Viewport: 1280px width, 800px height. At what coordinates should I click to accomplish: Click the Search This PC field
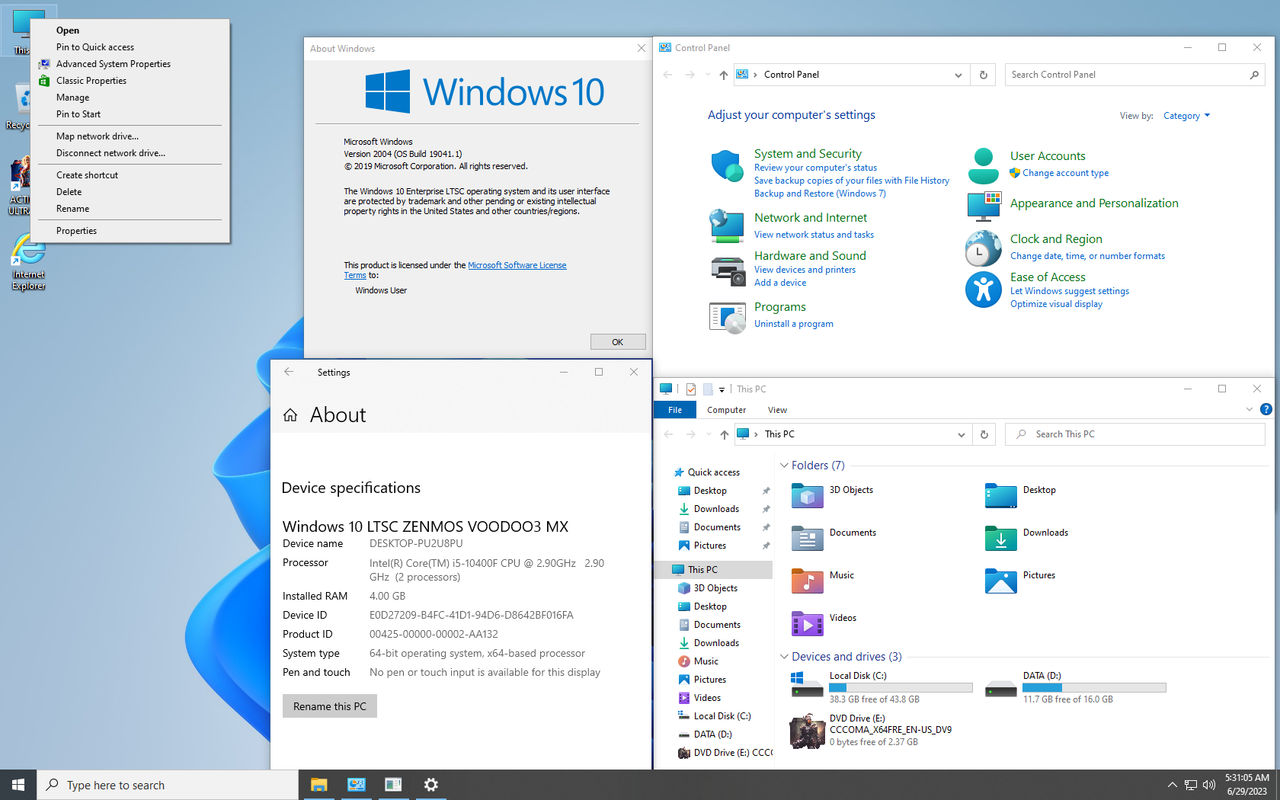[1134, 434]
